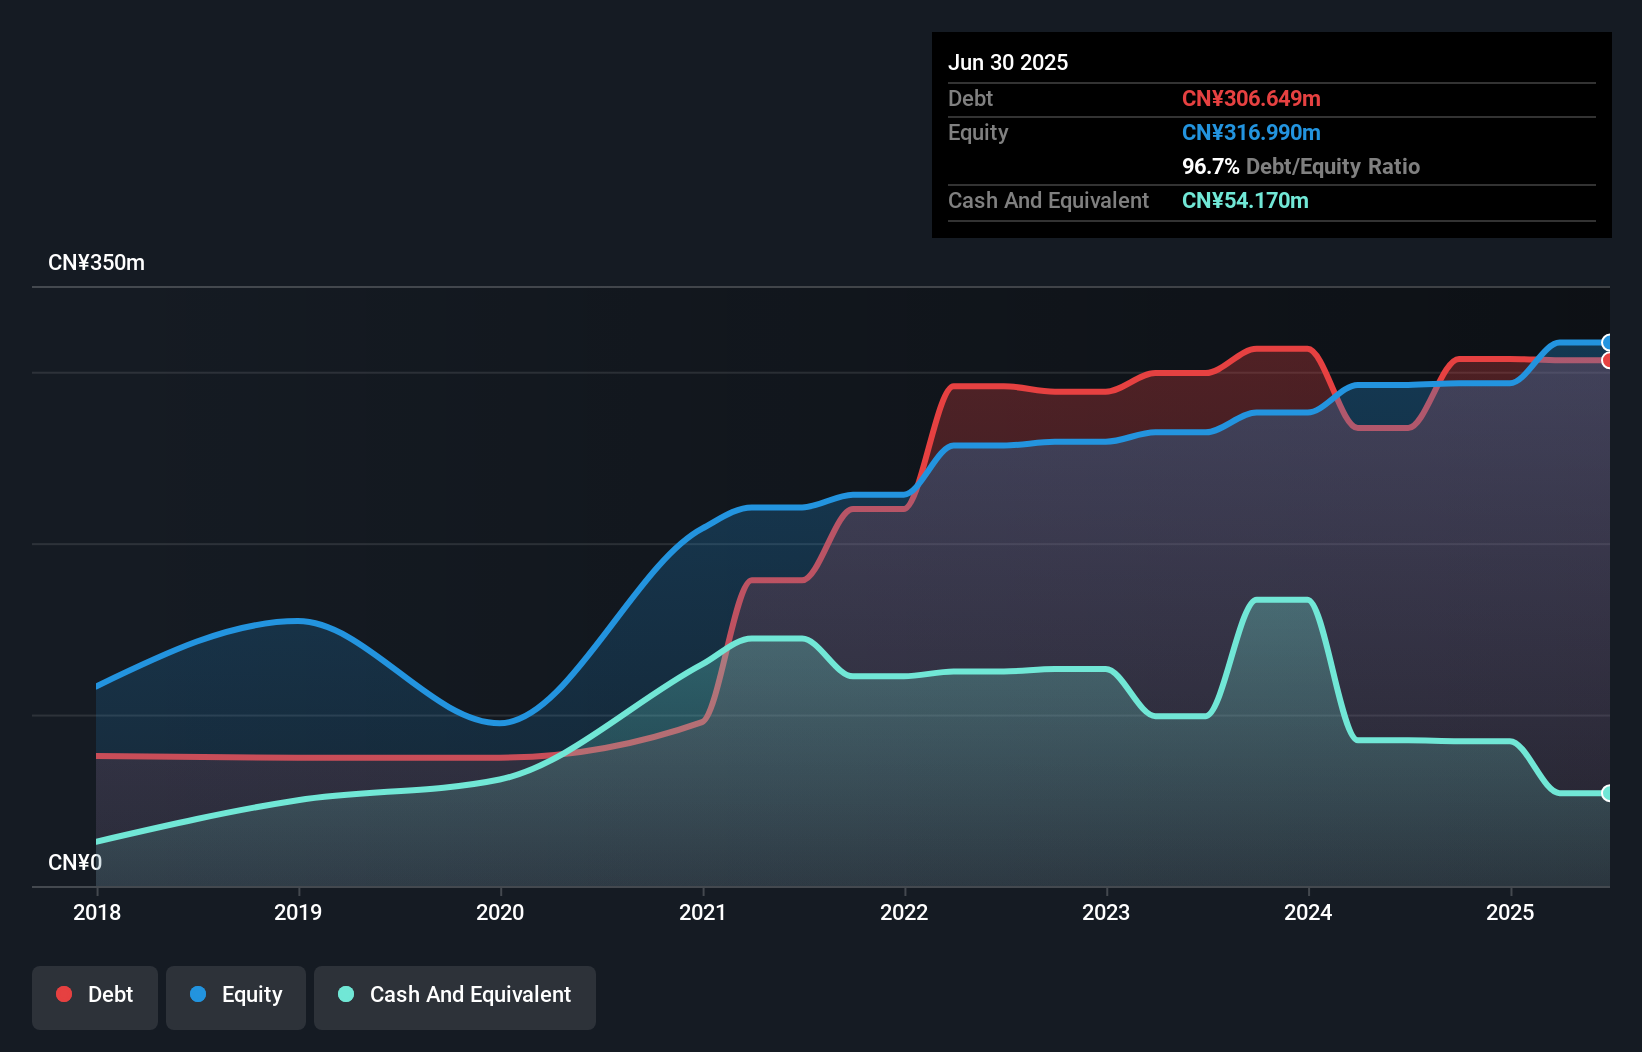The width and height of the screenshot is (1642, 1052).
Task: Click the teal Cash endpoint marker
Action: pos(1608,793)
